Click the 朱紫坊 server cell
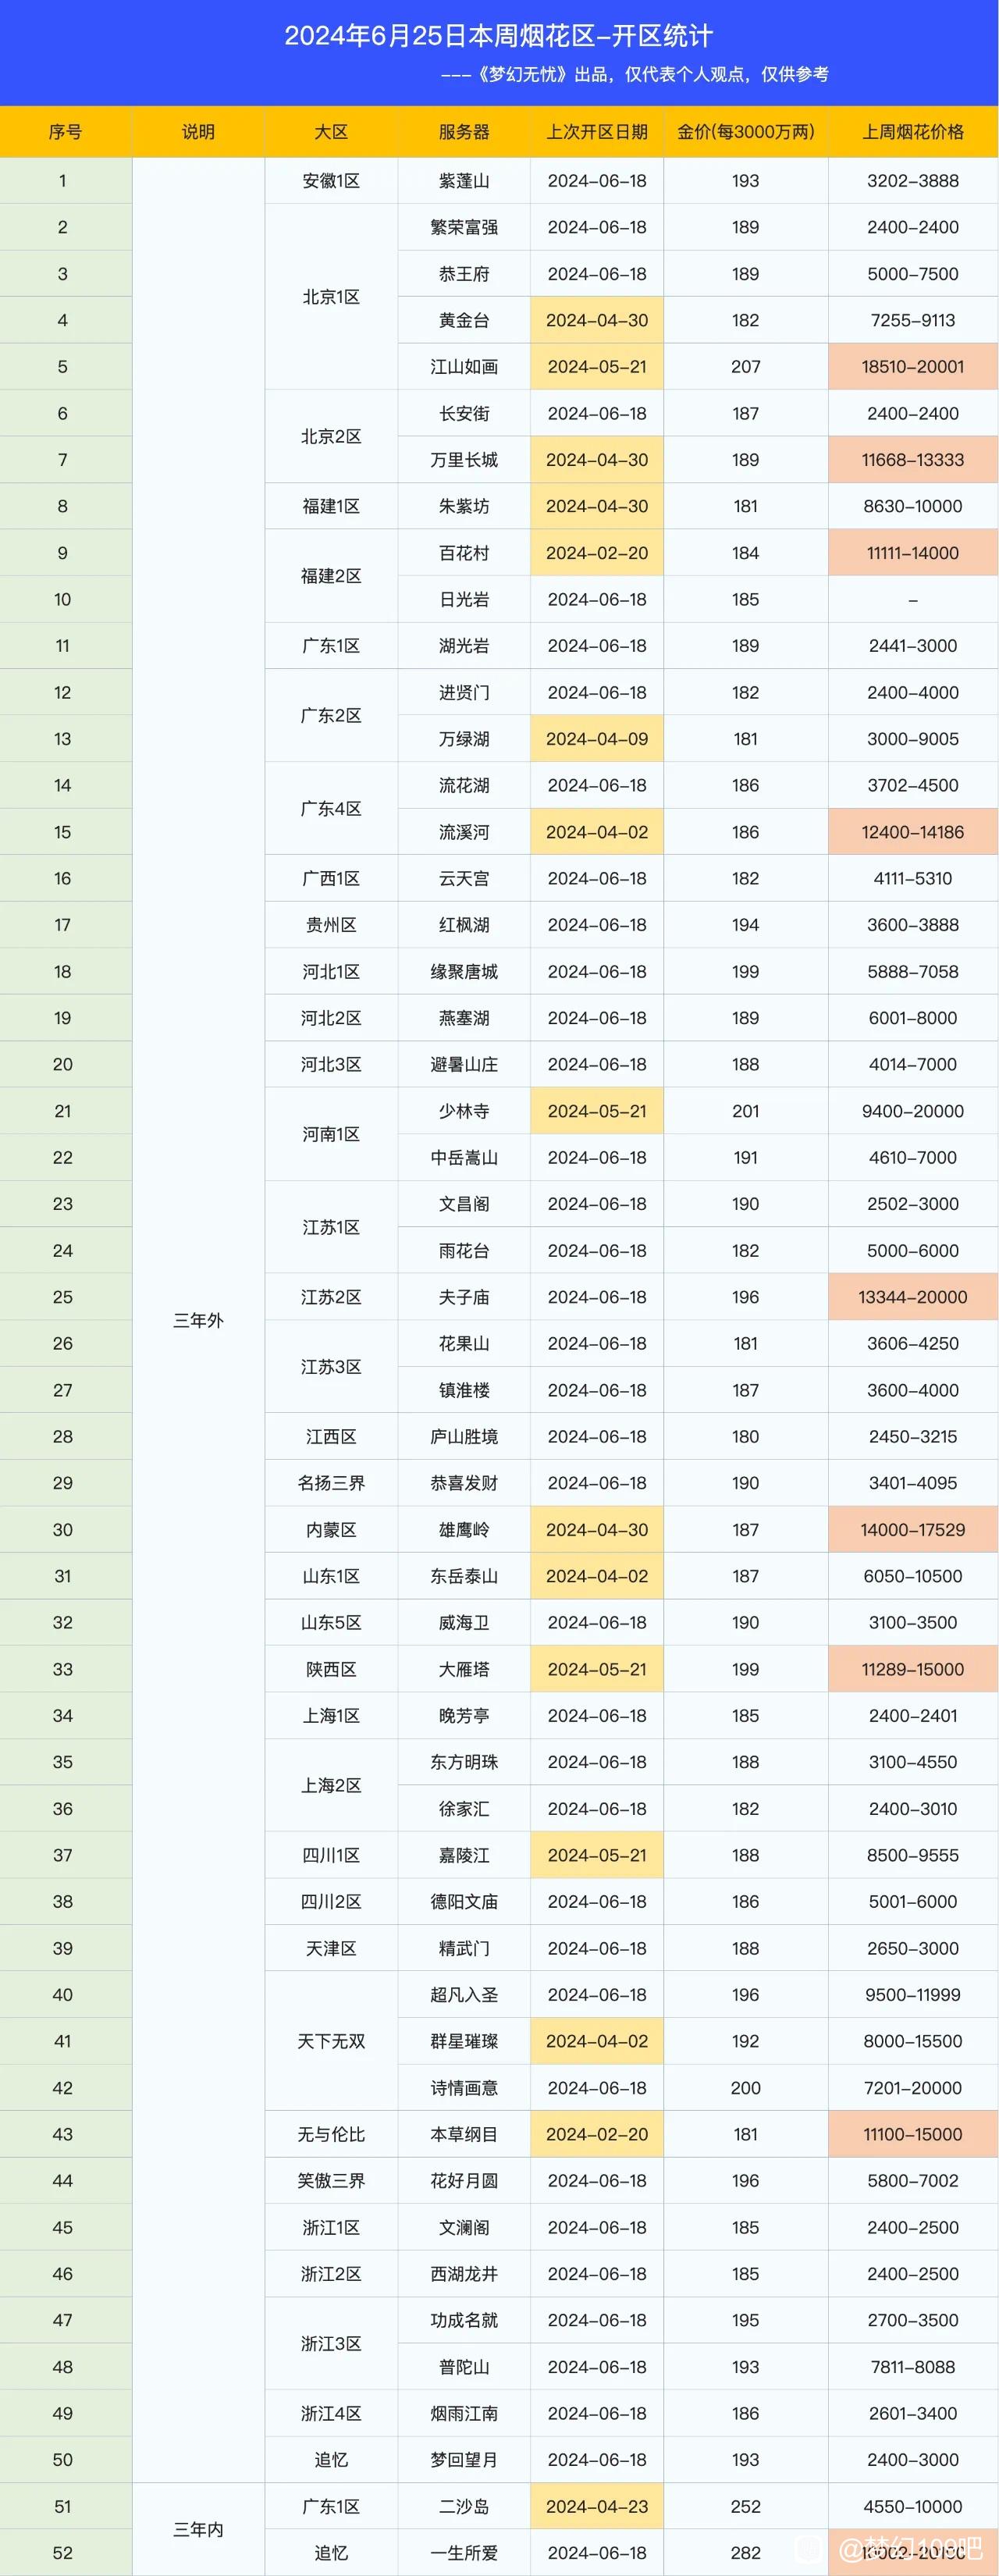 (464, 506)
